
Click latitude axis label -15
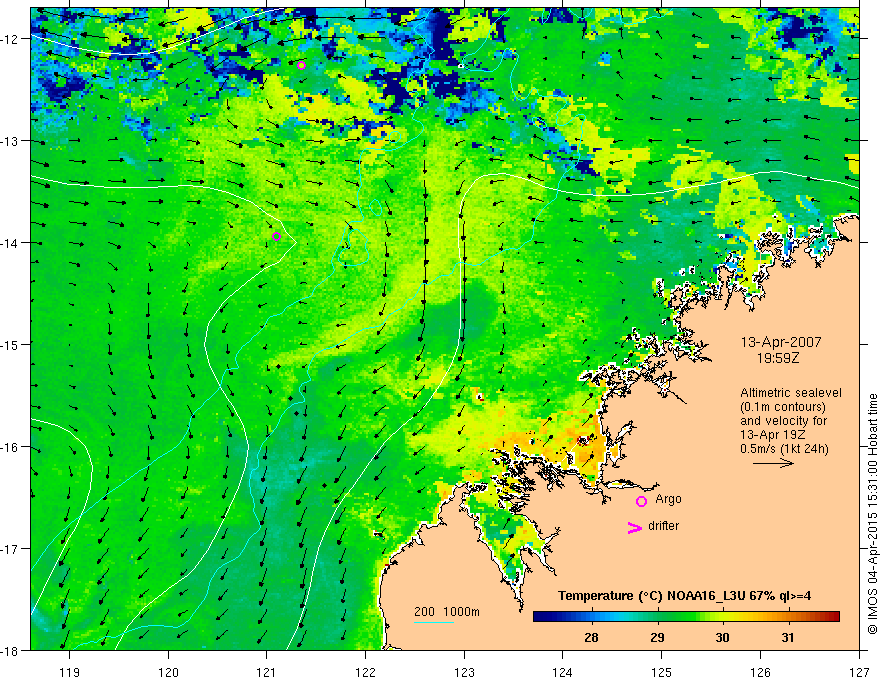11,344
